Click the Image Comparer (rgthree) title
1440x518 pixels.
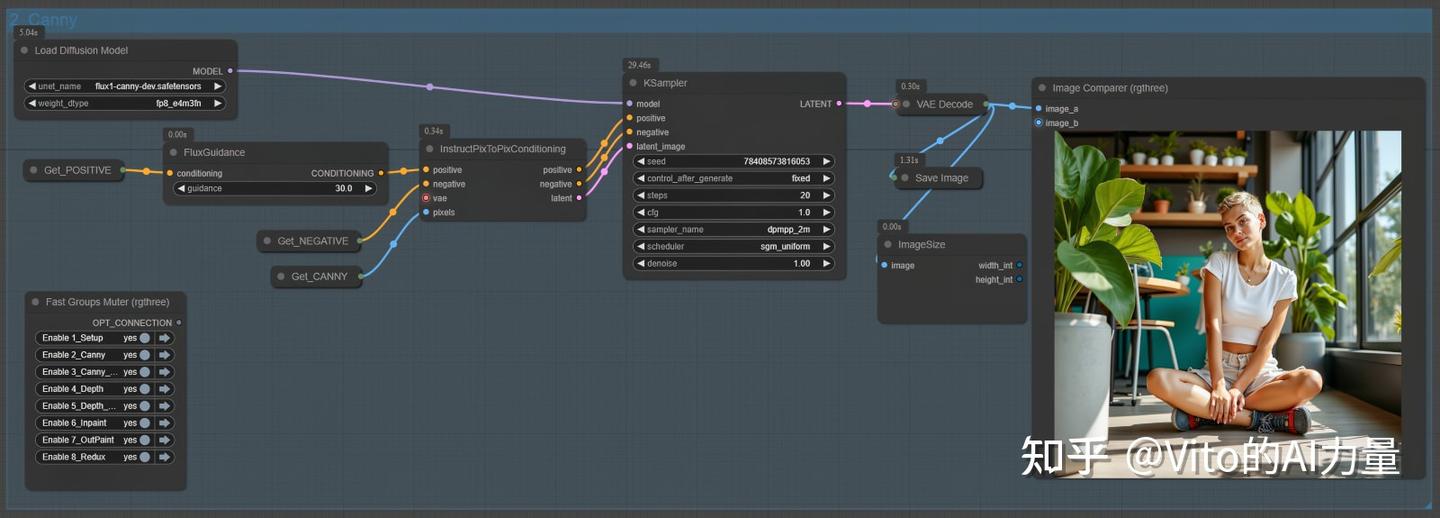coord(1110,88)
